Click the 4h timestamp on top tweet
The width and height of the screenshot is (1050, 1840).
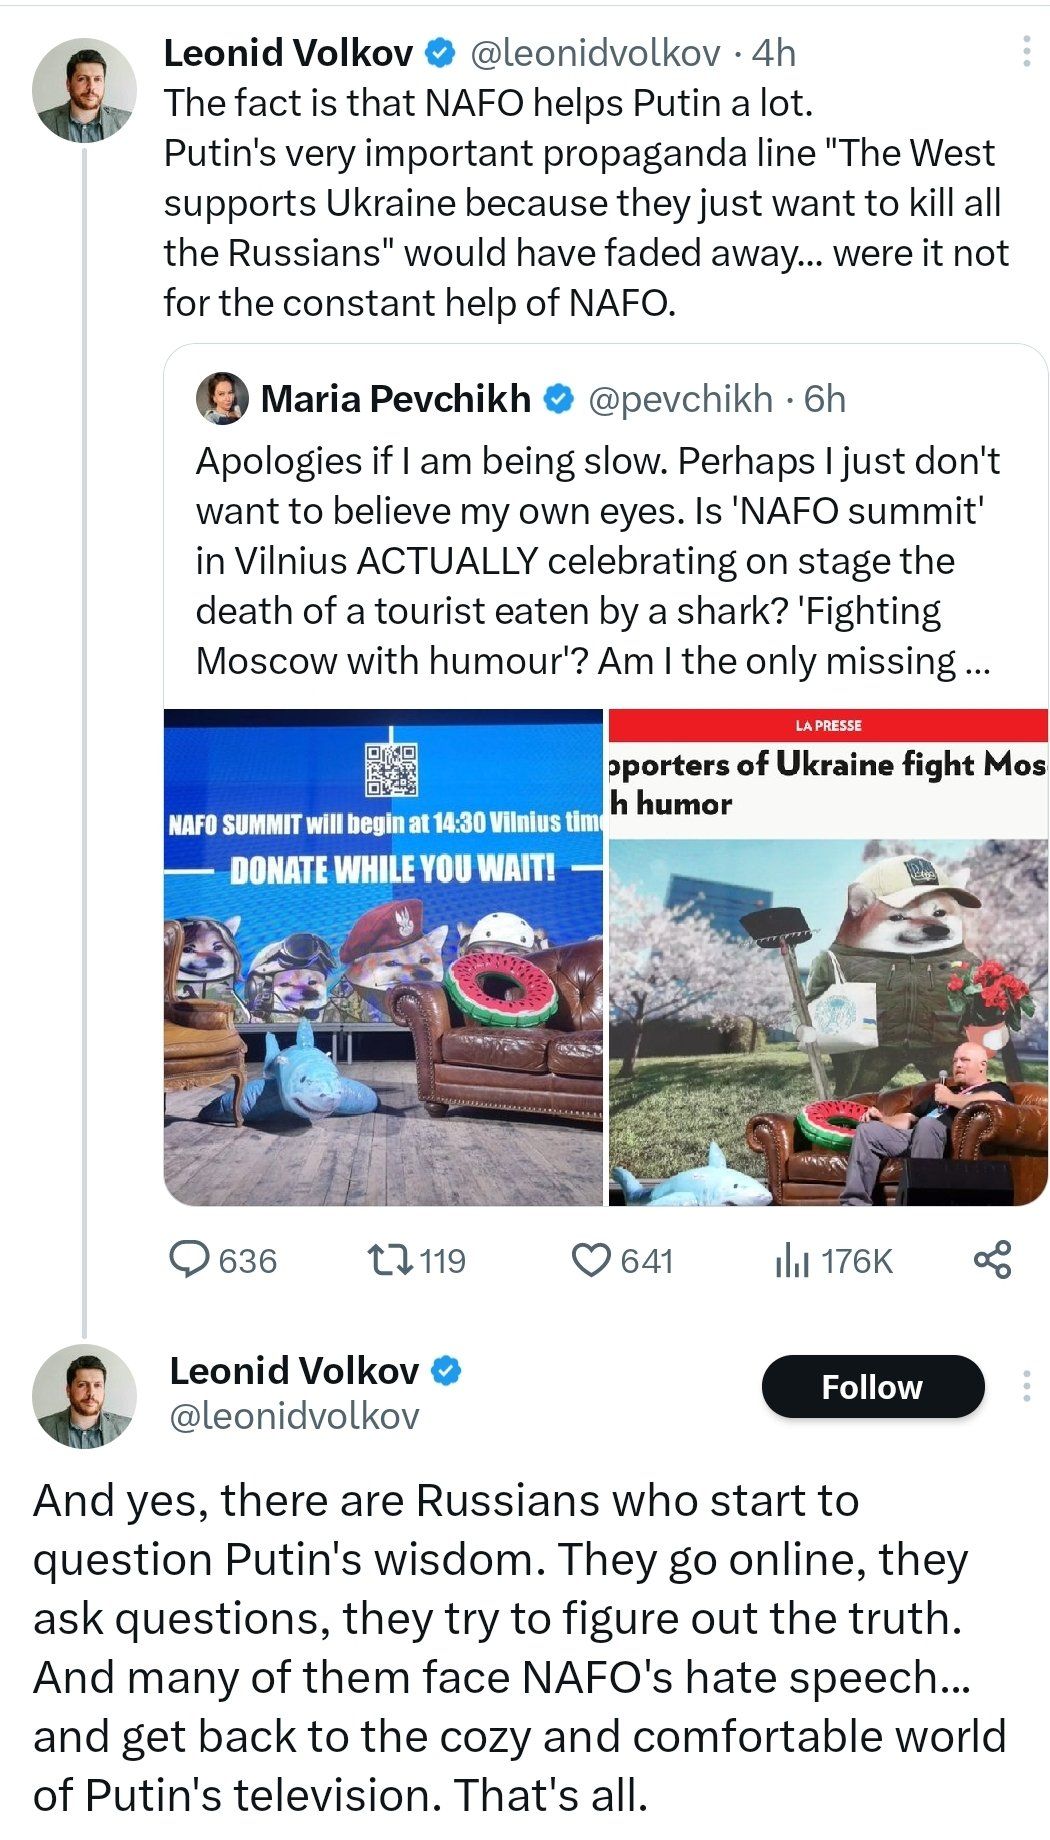pyautogui.click(x=774, y=53)
